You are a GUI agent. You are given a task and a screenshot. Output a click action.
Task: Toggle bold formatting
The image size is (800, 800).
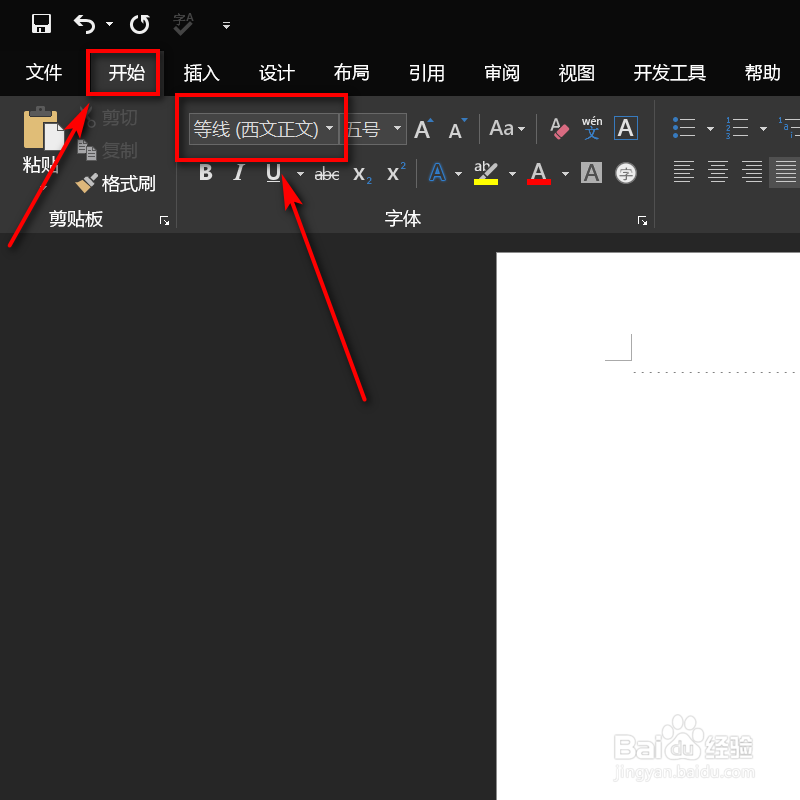(x=205, y=172)
